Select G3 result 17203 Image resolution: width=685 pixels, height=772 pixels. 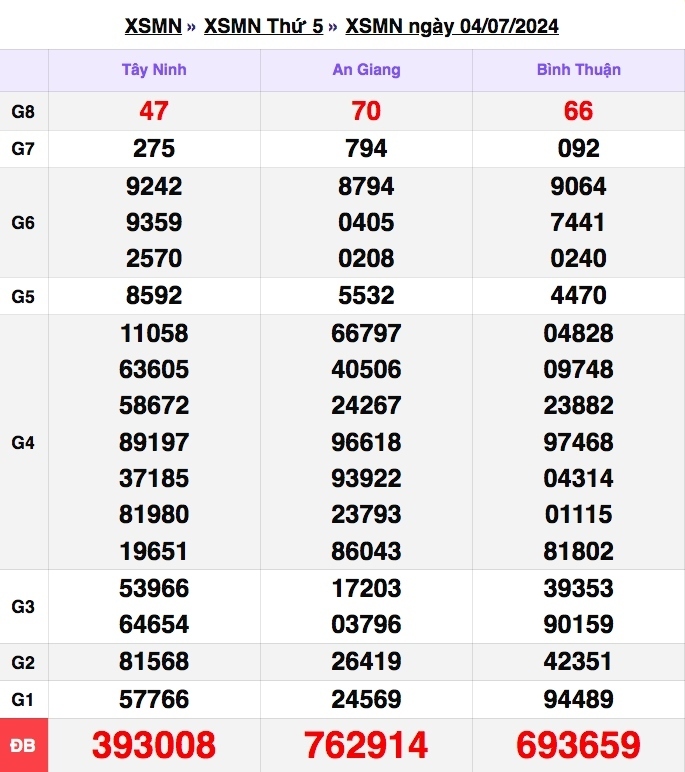coord(366,588)
